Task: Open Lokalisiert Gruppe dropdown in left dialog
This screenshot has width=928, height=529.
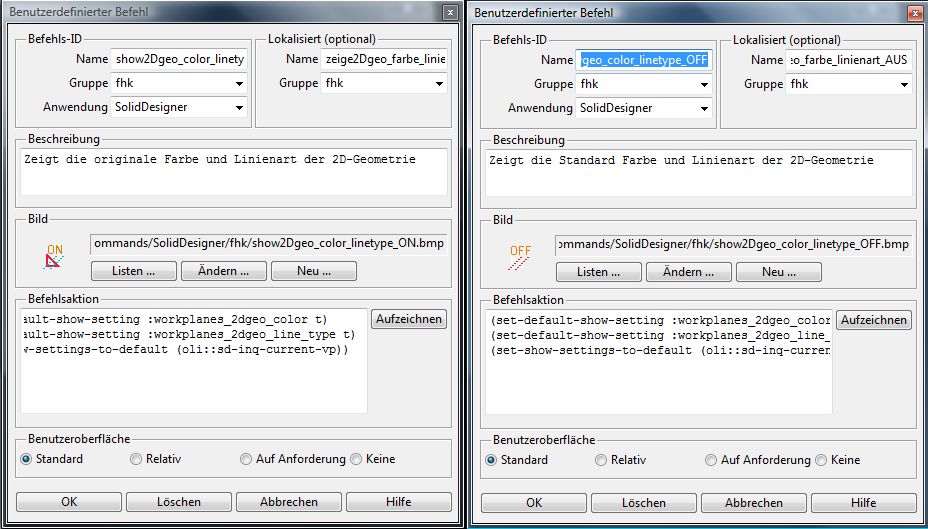Action: (x=384, y=83)
